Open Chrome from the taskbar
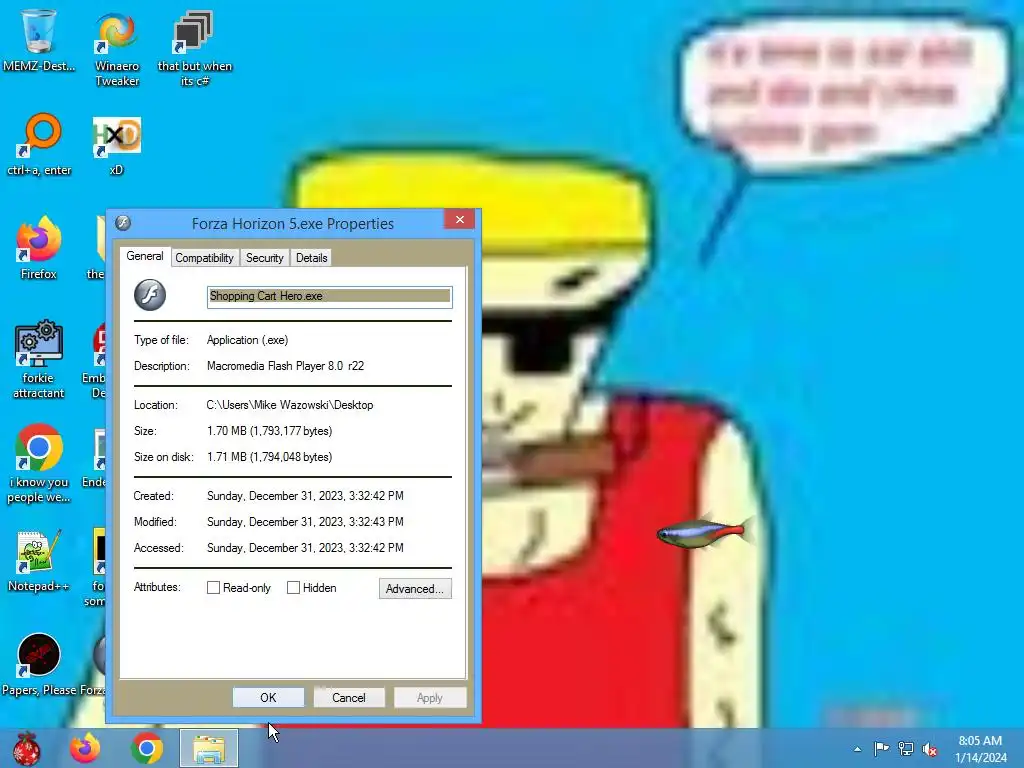The image size is (1024, 768). click(147, 748)
